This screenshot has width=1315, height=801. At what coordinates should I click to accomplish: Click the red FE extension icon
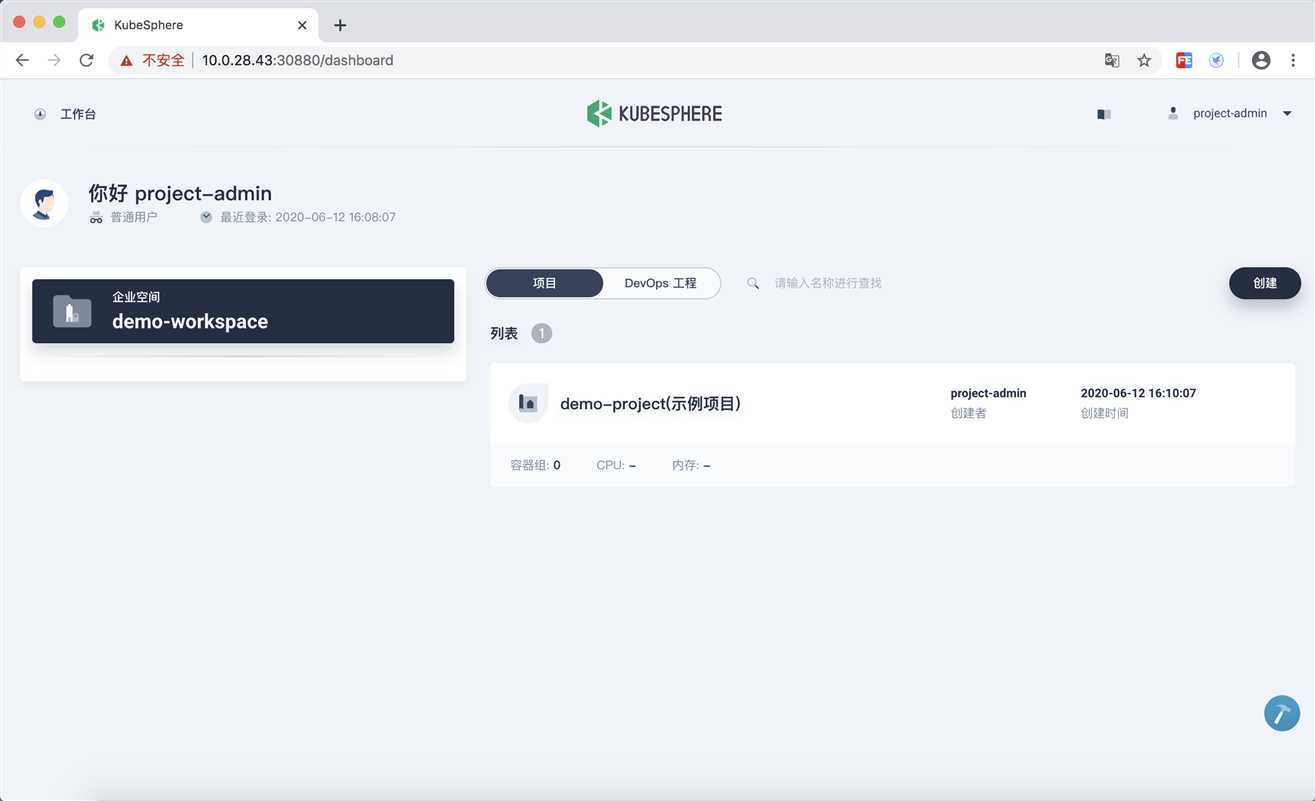coord(1184,60)
